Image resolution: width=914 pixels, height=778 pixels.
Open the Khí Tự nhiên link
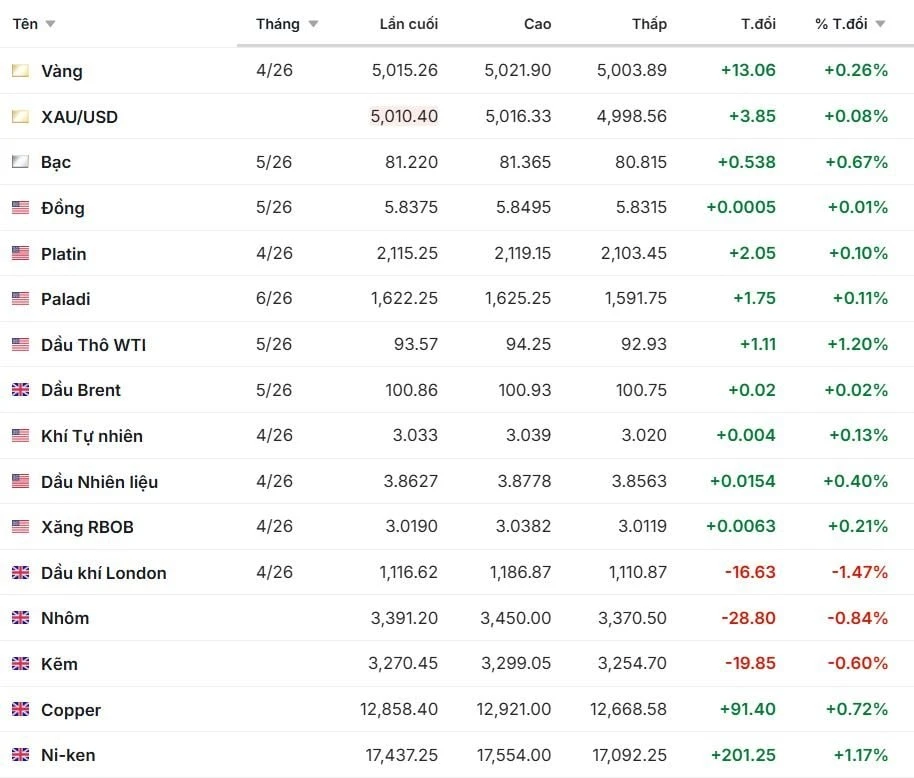click(92, 436)
